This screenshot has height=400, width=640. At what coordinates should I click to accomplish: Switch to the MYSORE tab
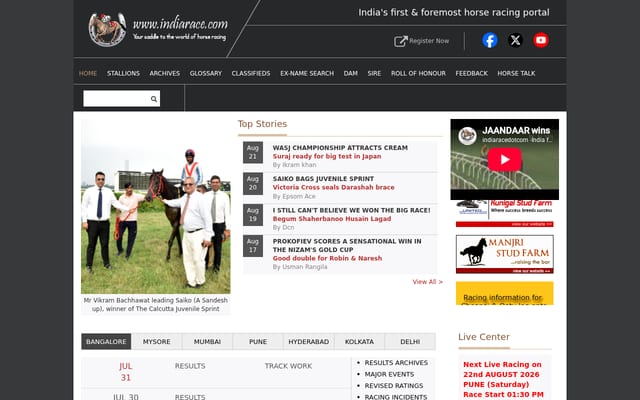point(157,342)
